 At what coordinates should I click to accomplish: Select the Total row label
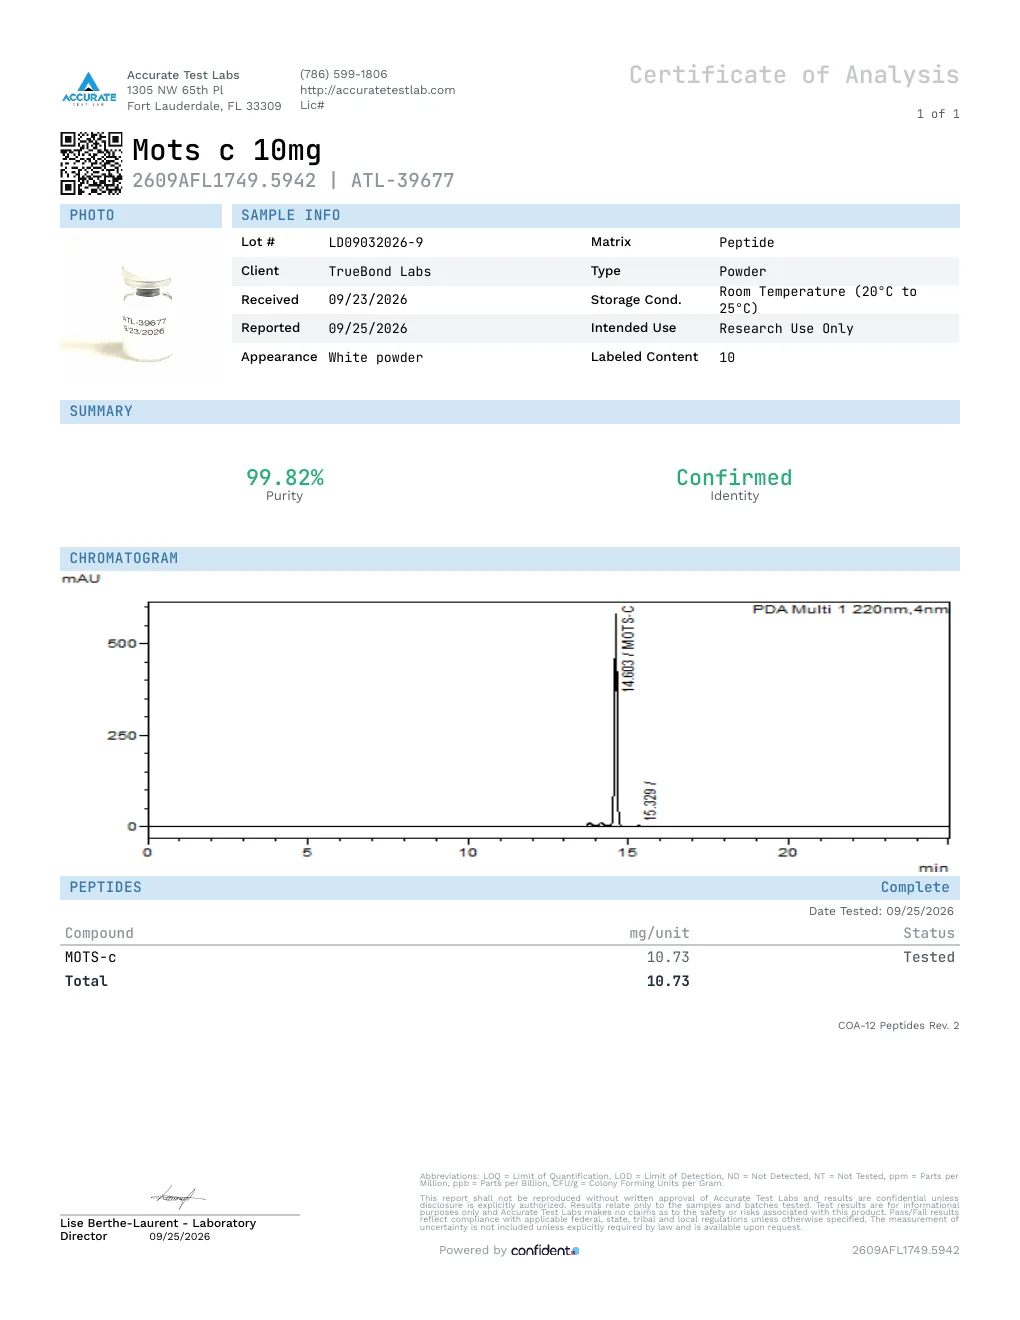coord(86,982)
